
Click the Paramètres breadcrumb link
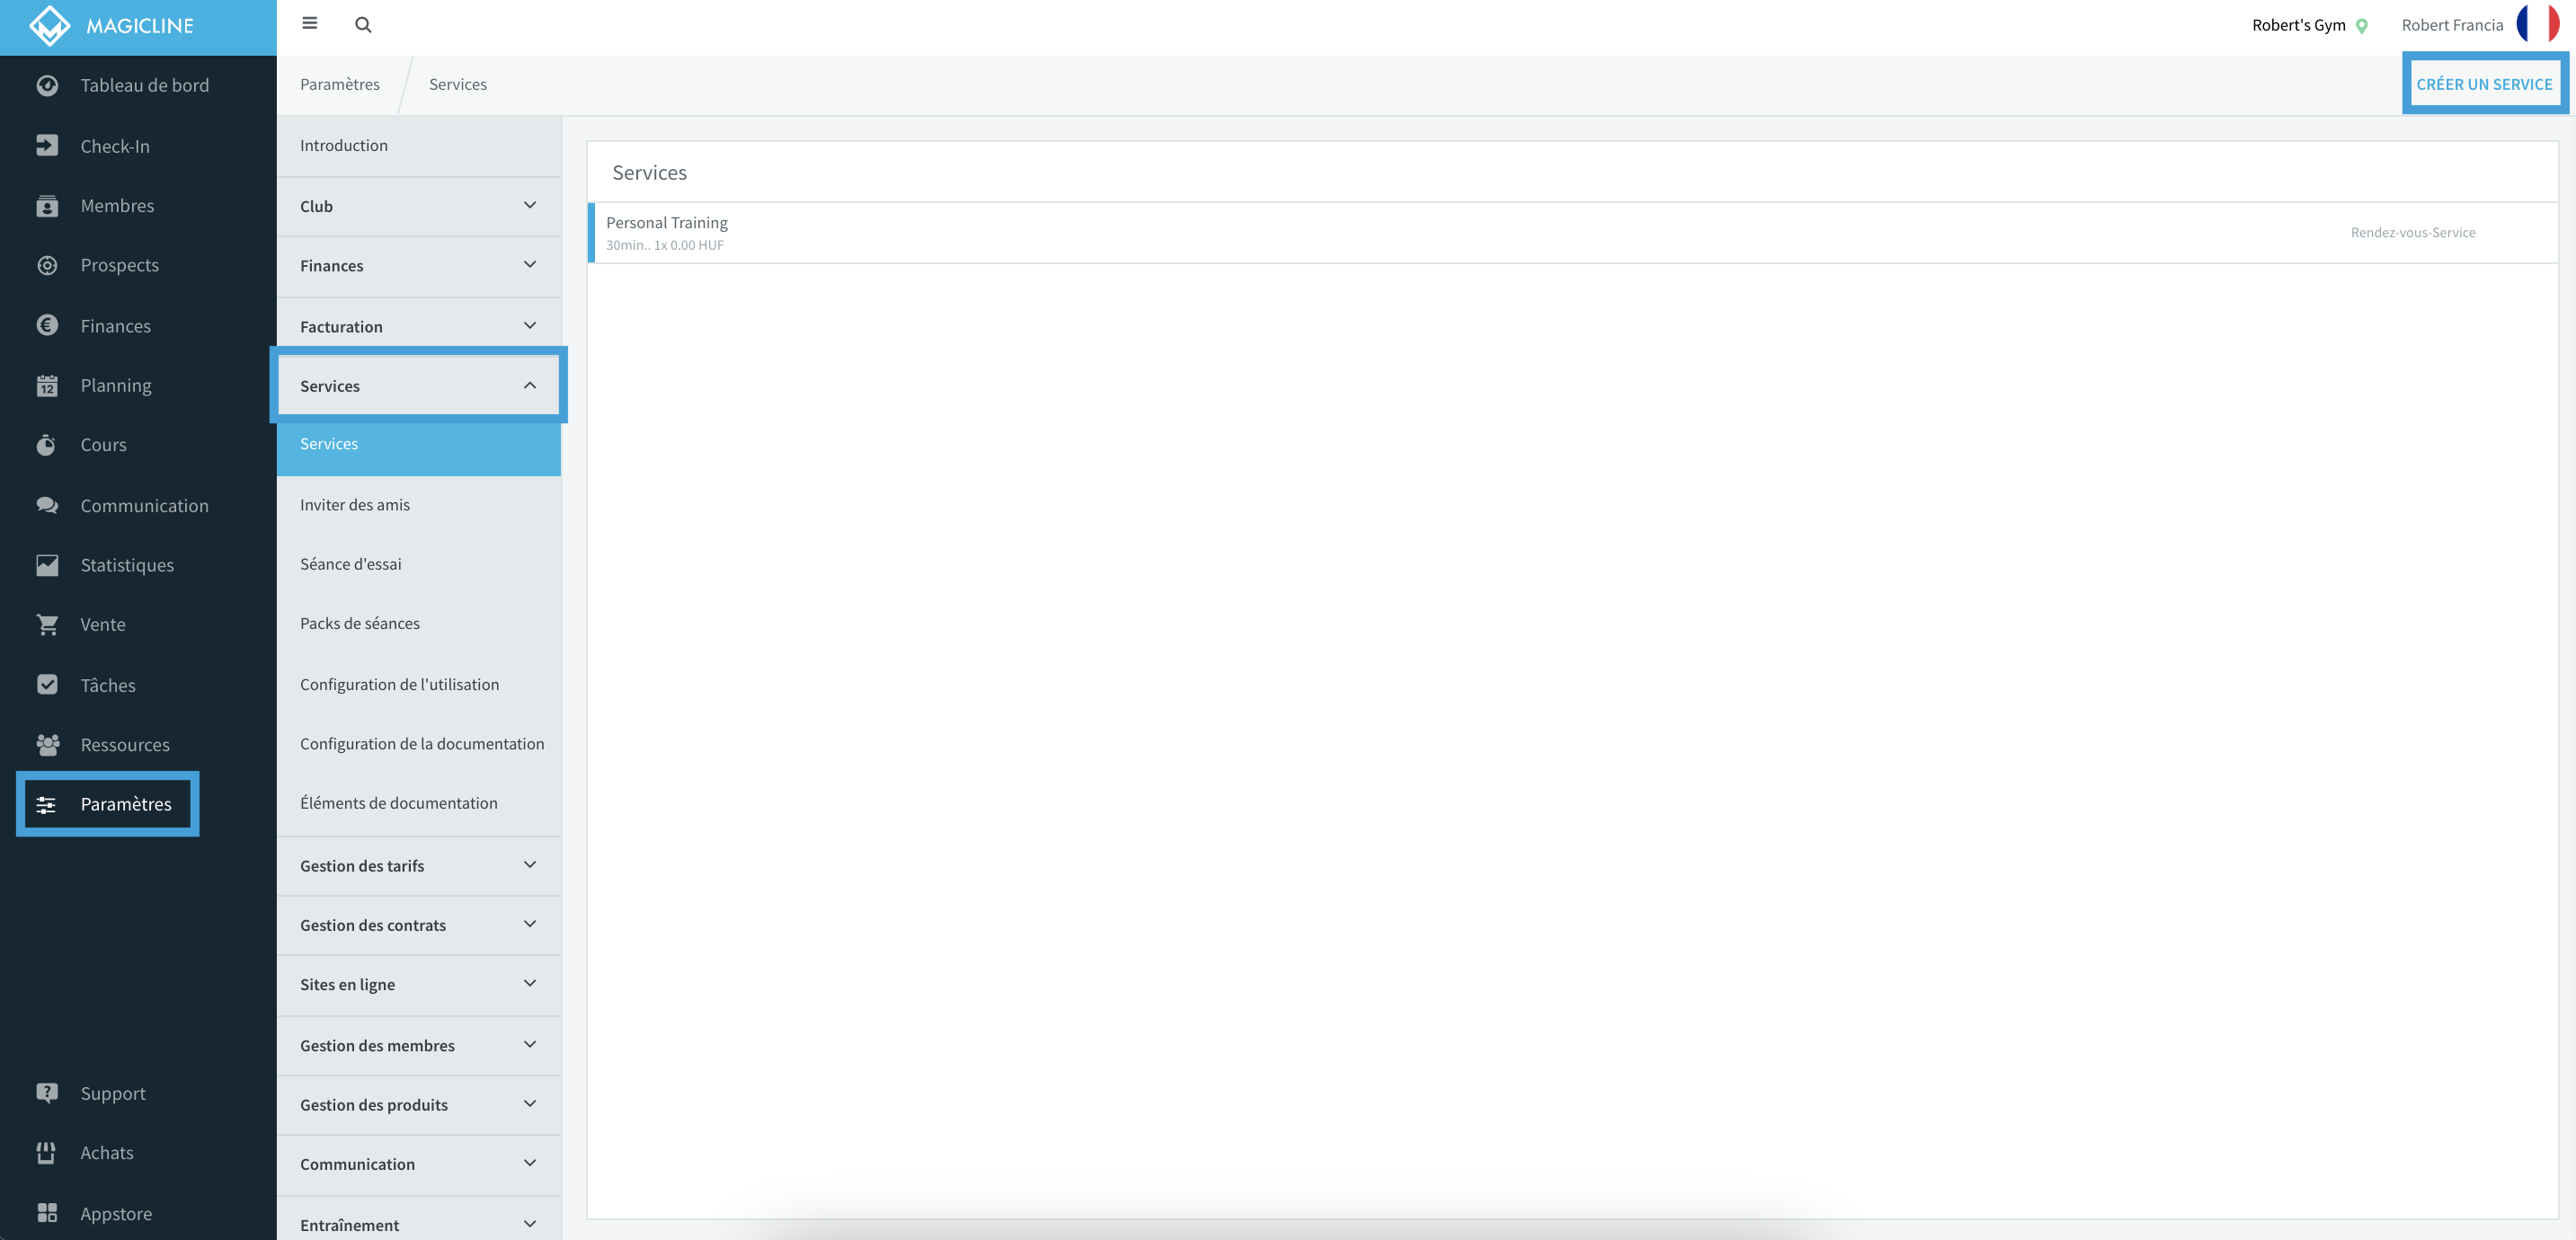click(340, 84)
